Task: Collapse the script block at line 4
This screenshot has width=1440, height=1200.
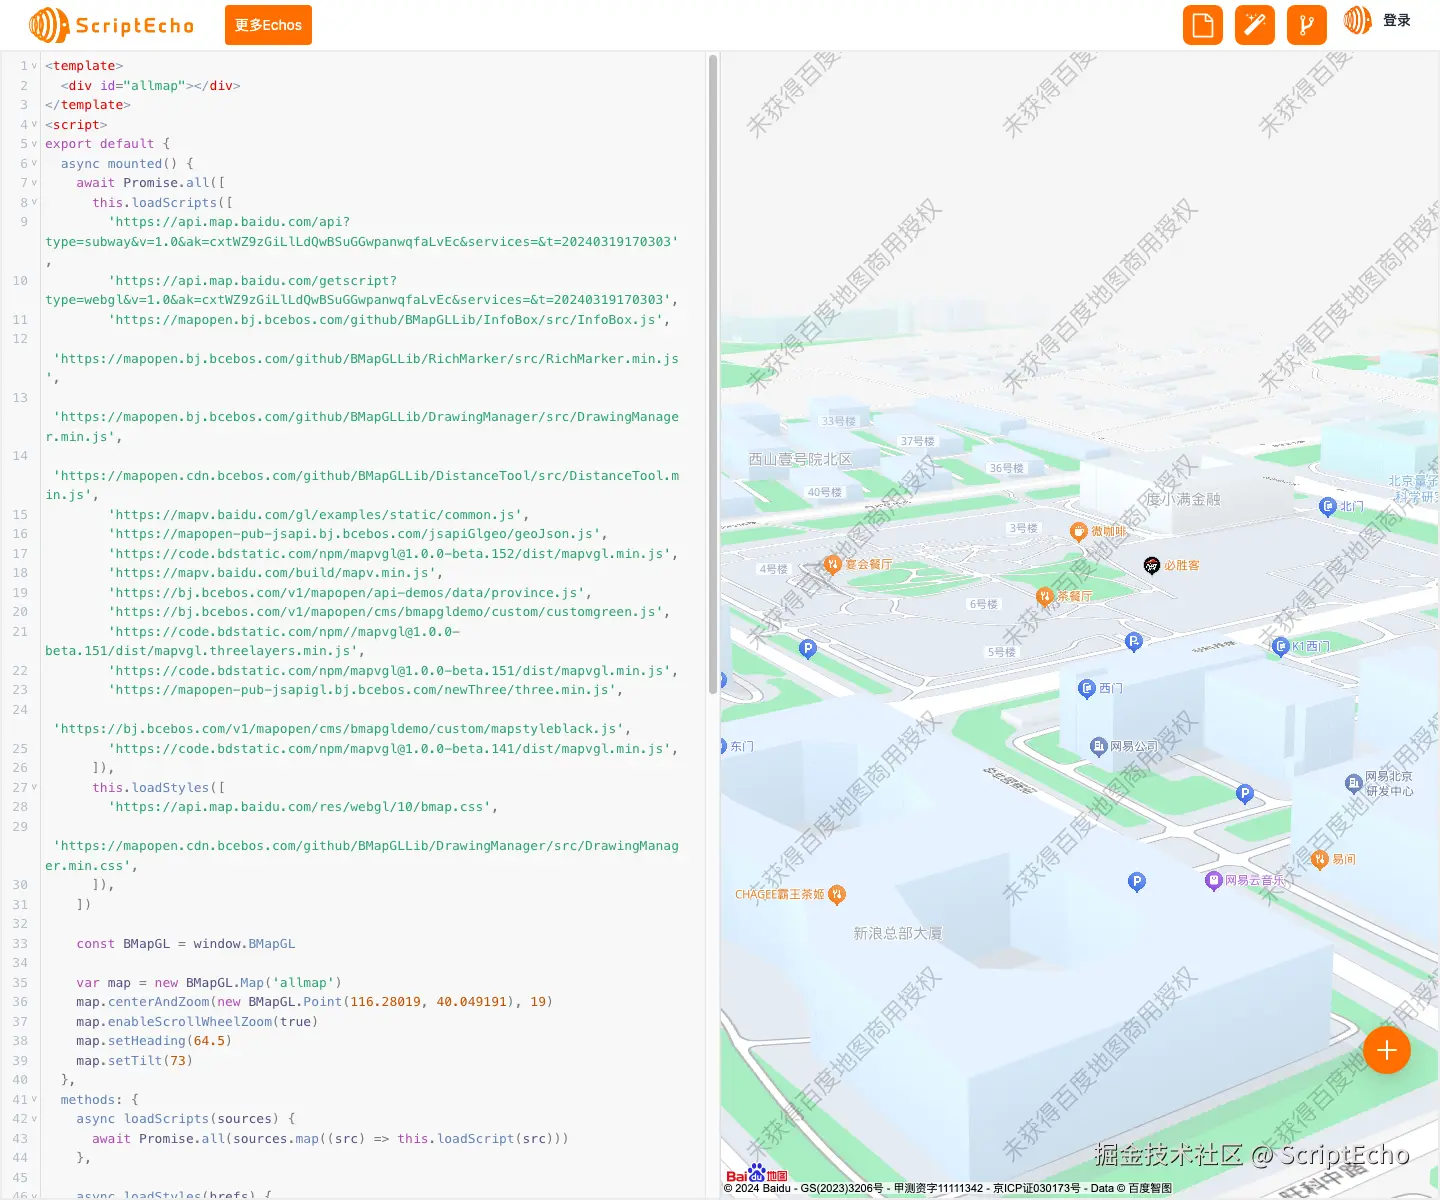Action: click(34, 125)
